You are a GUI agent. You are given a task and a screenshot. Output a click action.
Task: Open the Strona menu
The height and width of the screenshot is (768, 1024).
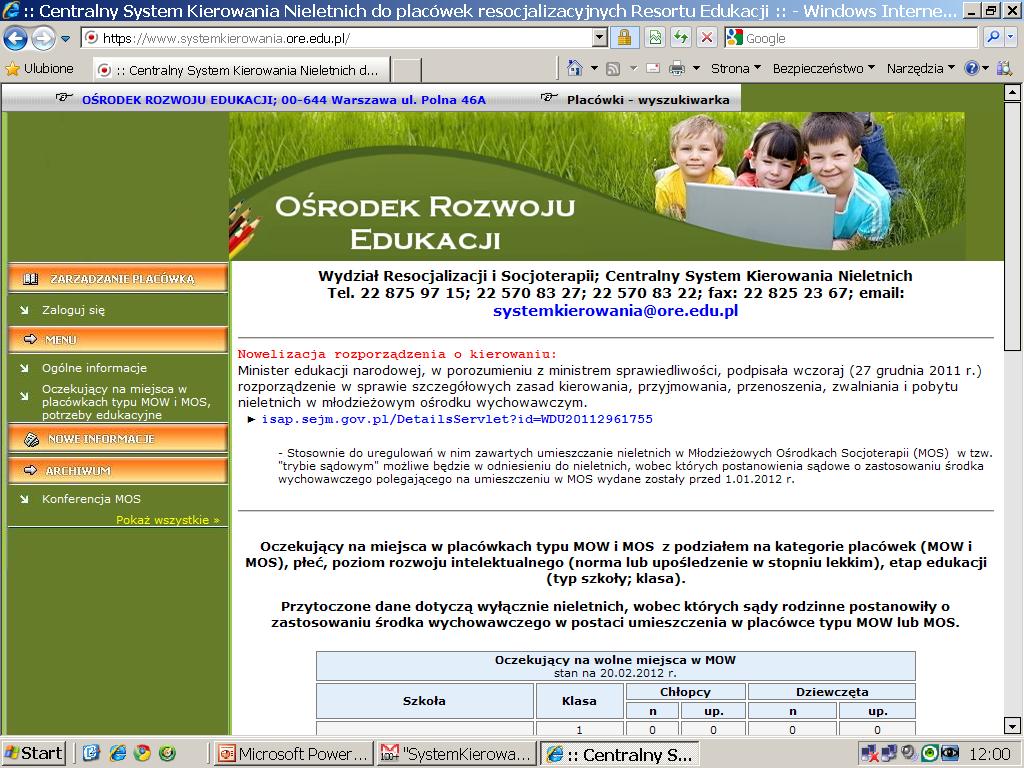click(x=736, y=69)
